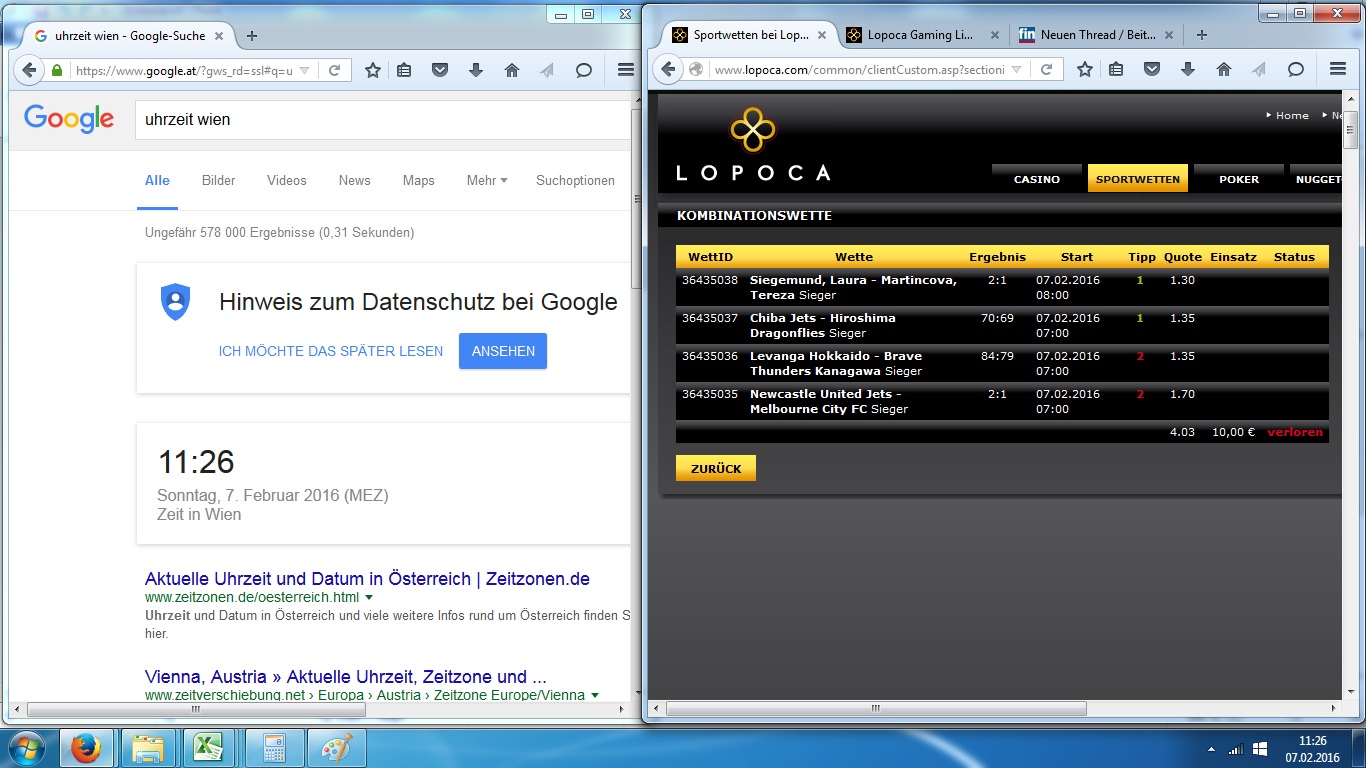Click Back arrow in Google Firefox window
The height and width of the screenshot is (768, 1366).
tap(29, 70)
